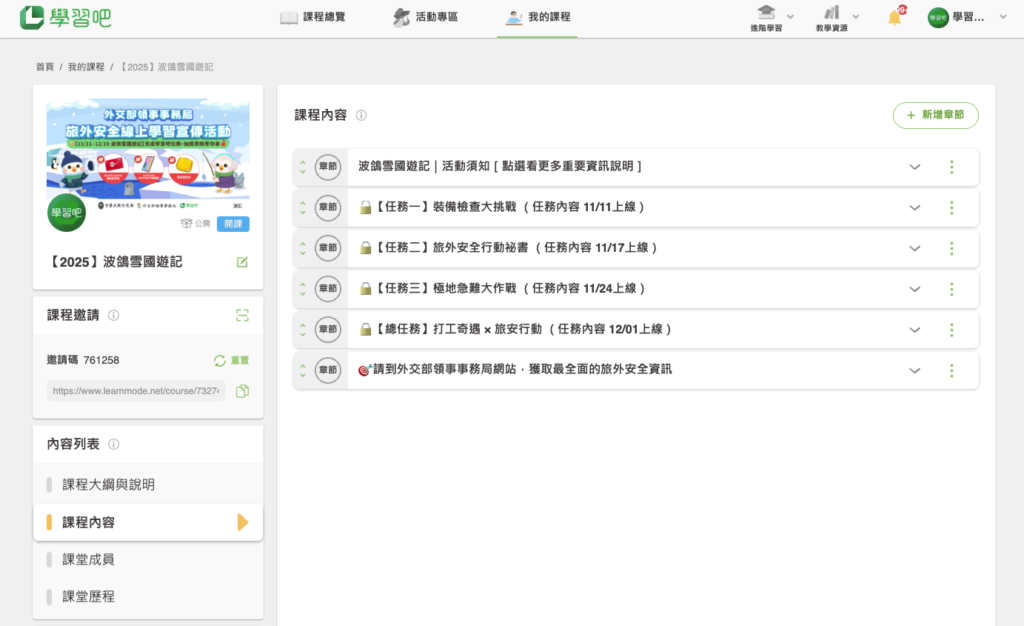The height and width of the screenshot is (626, 1024).
Task: Click the edit course title pencil icon
Action: click(242, 262)
